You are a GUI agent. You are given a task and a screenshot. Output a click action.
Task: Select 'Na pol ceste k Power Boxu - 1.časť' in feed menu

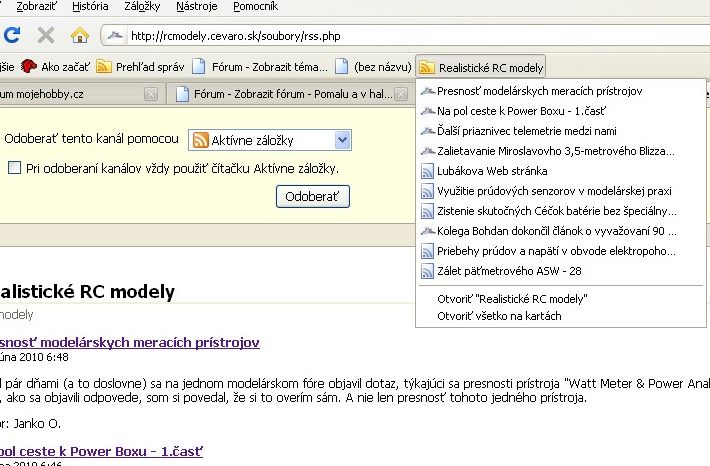[561, 111]
